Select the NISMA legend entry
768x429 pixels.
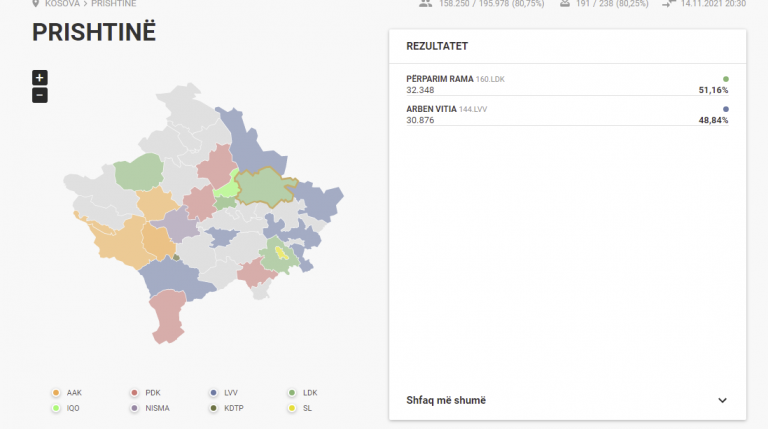click(x=150, y=408)
